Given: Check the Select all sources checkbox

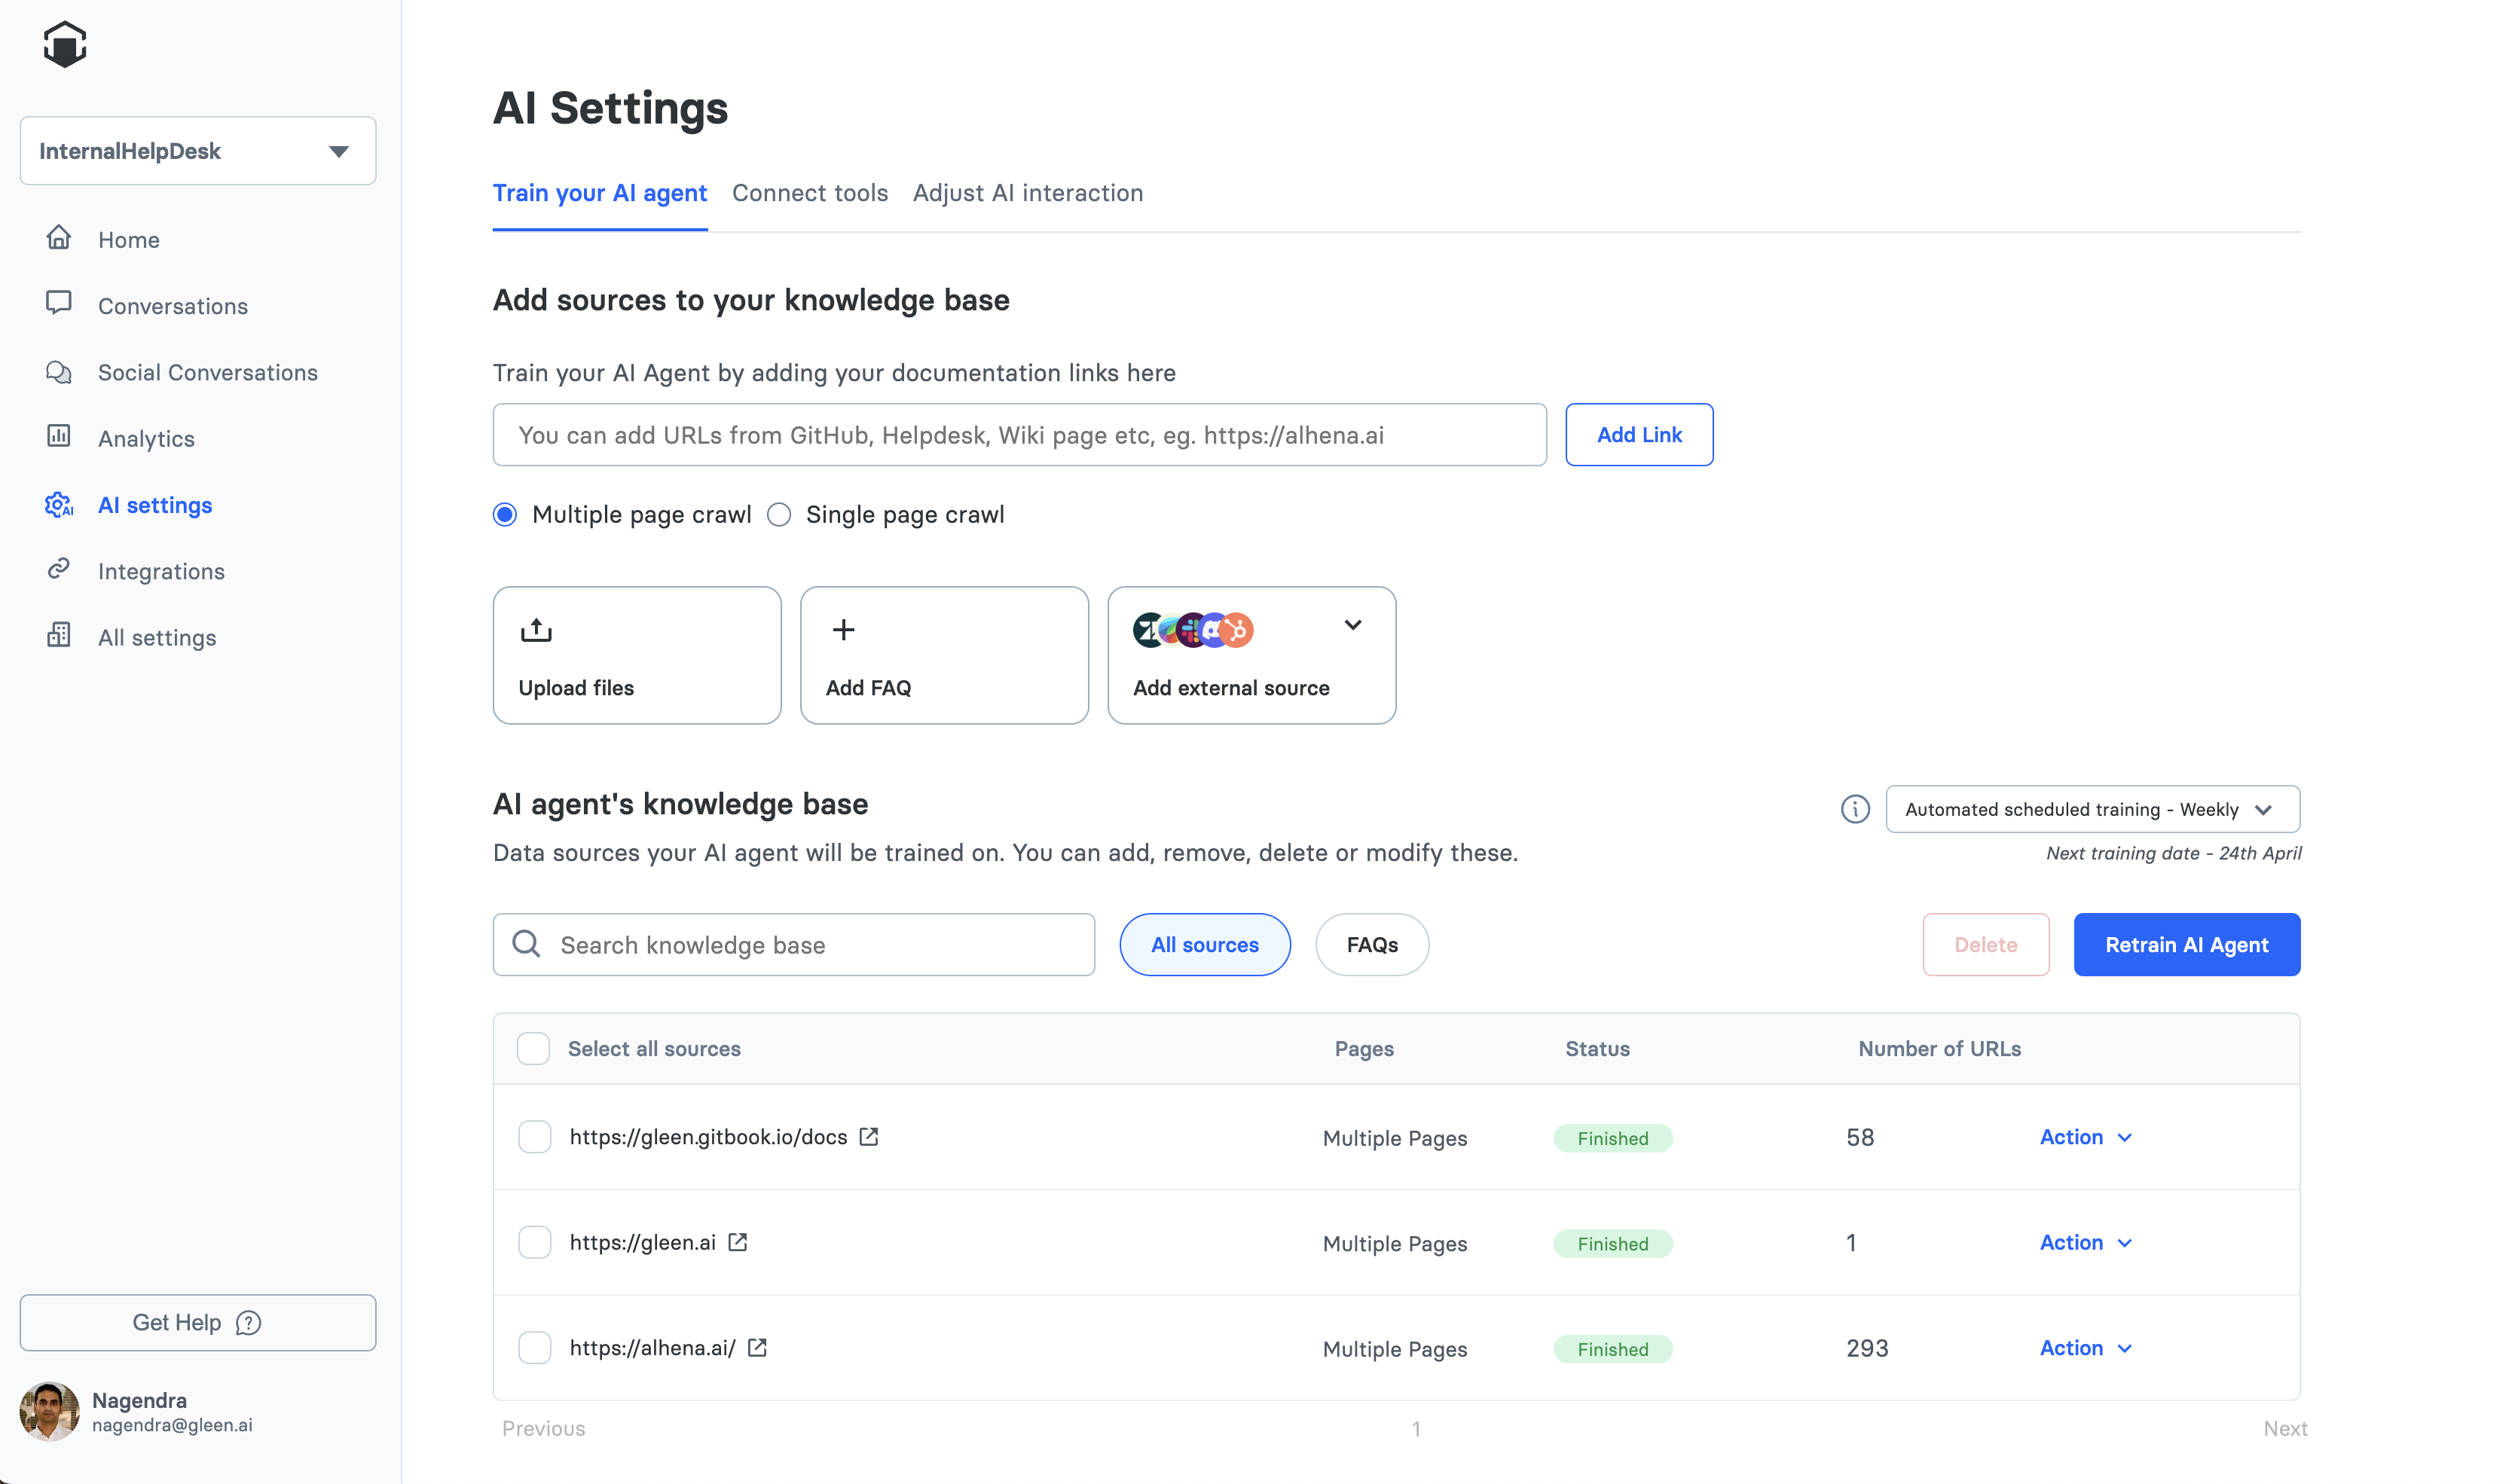Looking at the screenshot, I should tap(533, 1049).
